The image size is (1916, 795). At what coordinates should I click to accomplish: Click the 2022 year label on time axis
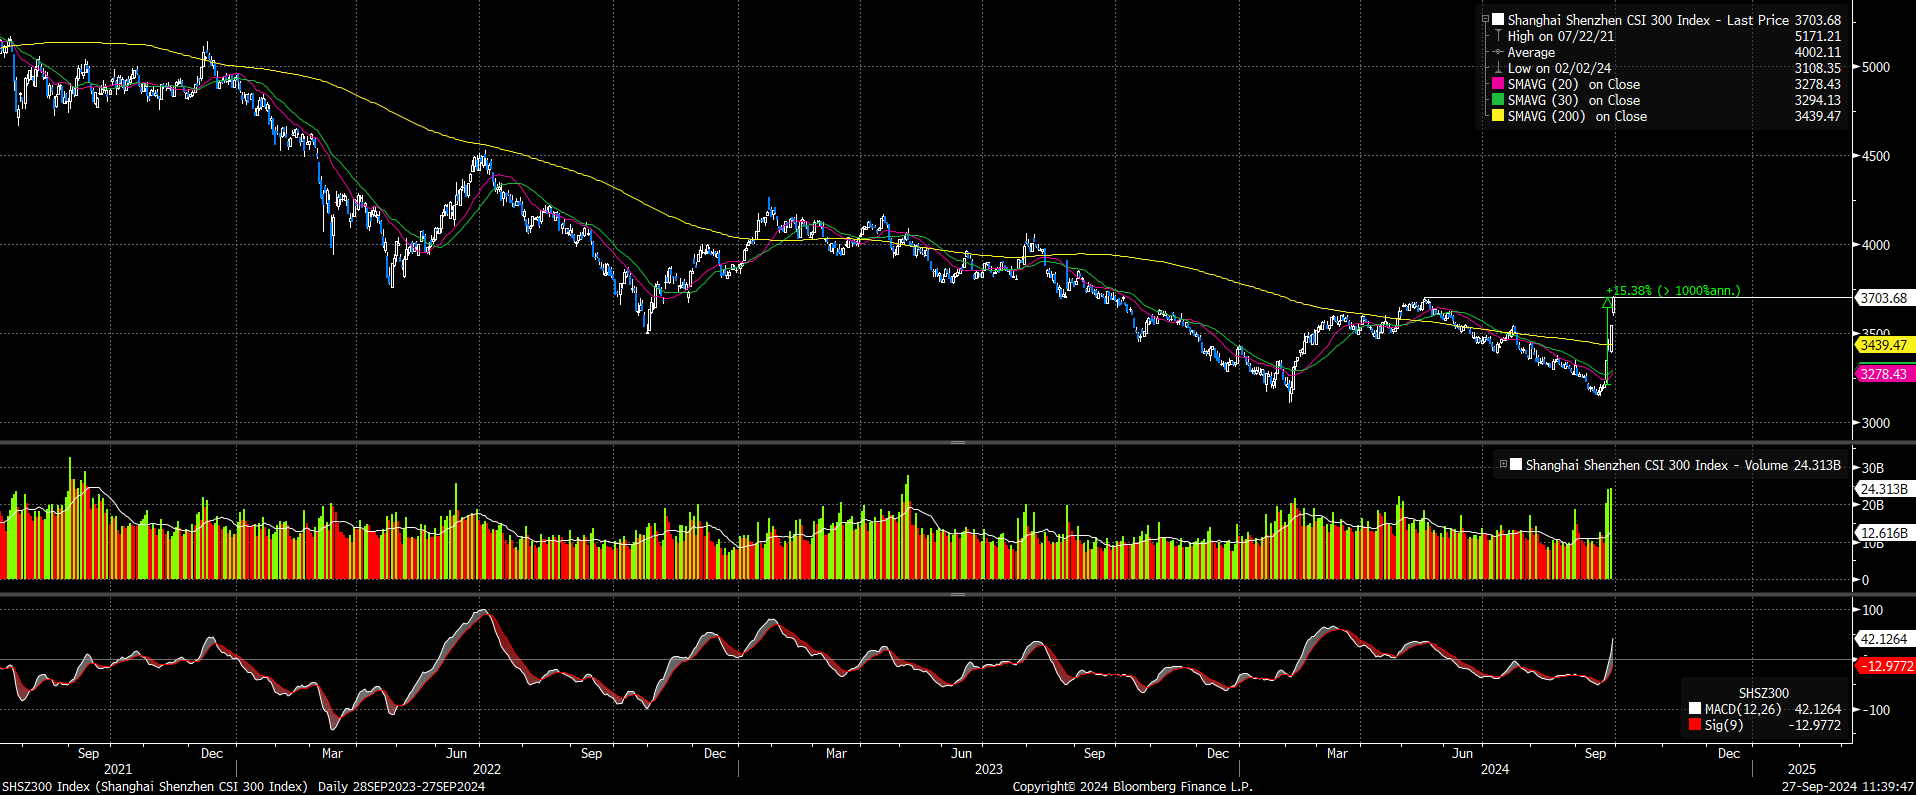pos(487,769)
